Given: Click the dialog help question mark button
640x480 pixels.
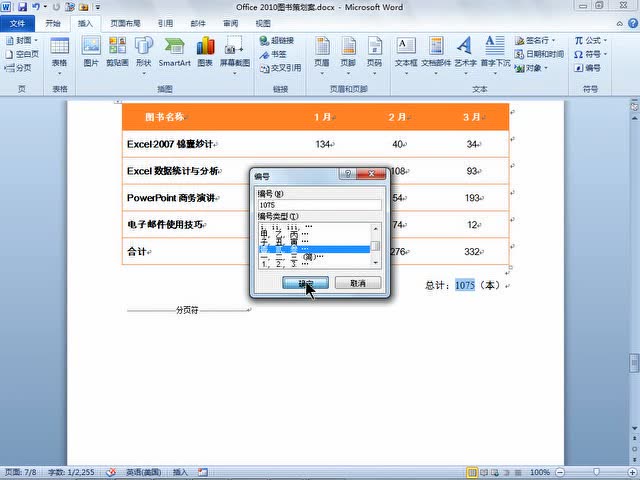Looking at the screenshot, I should pos(347,174).
